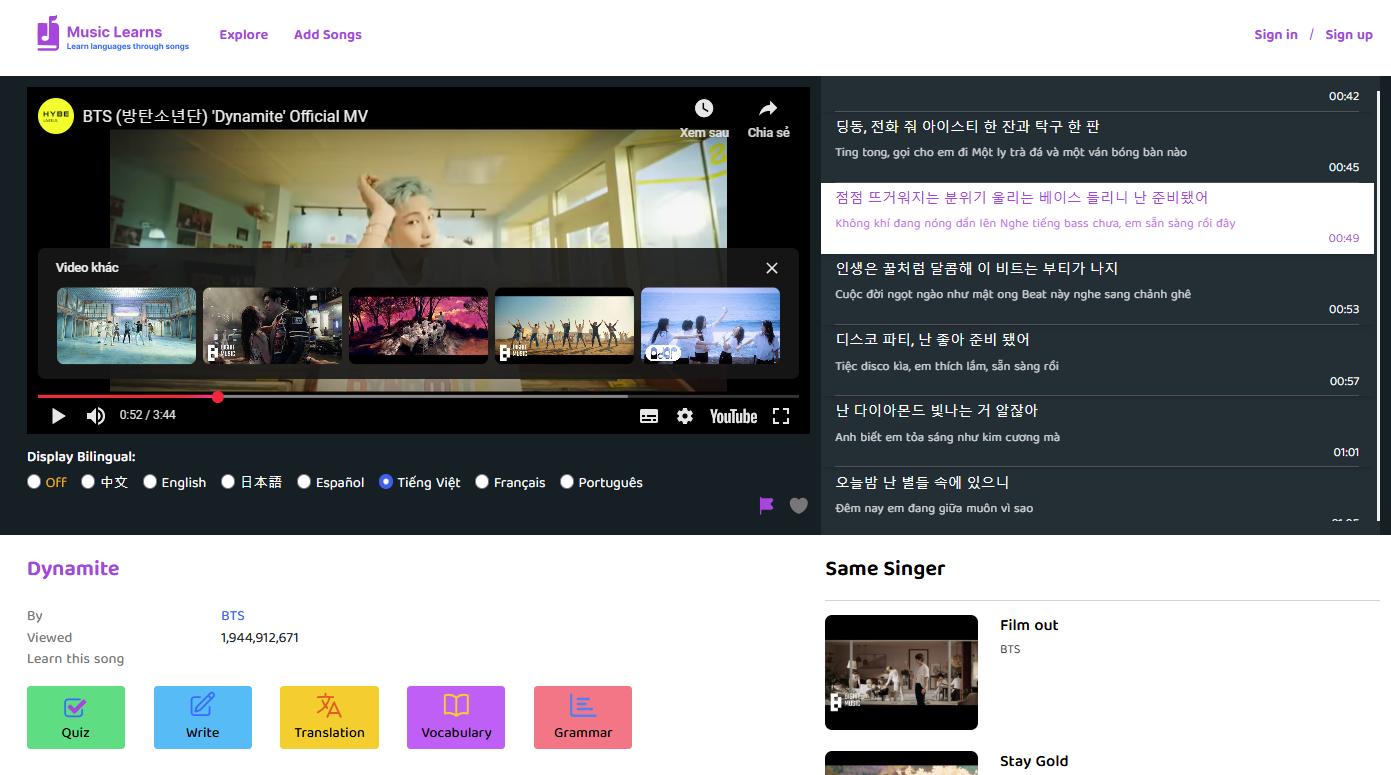Screen dimensions: 1391x775
Task: Open the Quiz learning mode
Action: 76,717
